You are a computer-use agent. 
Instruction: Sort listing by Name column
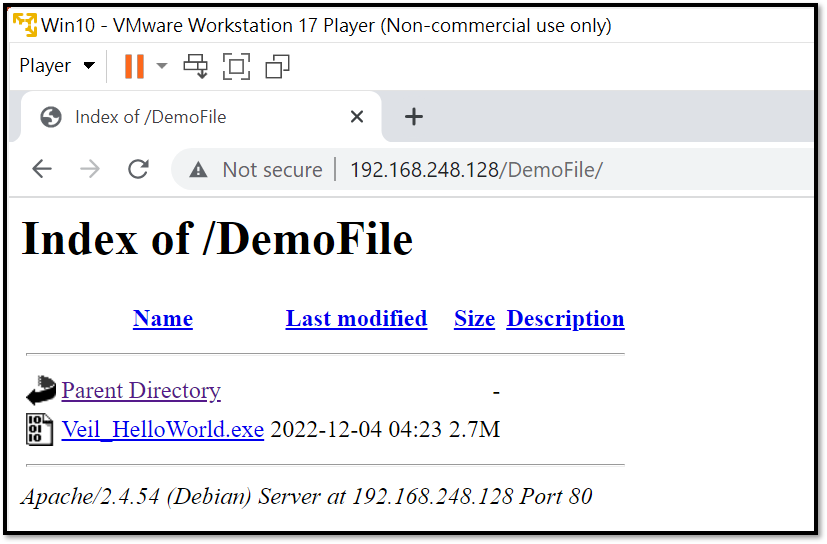click(163, 318)
